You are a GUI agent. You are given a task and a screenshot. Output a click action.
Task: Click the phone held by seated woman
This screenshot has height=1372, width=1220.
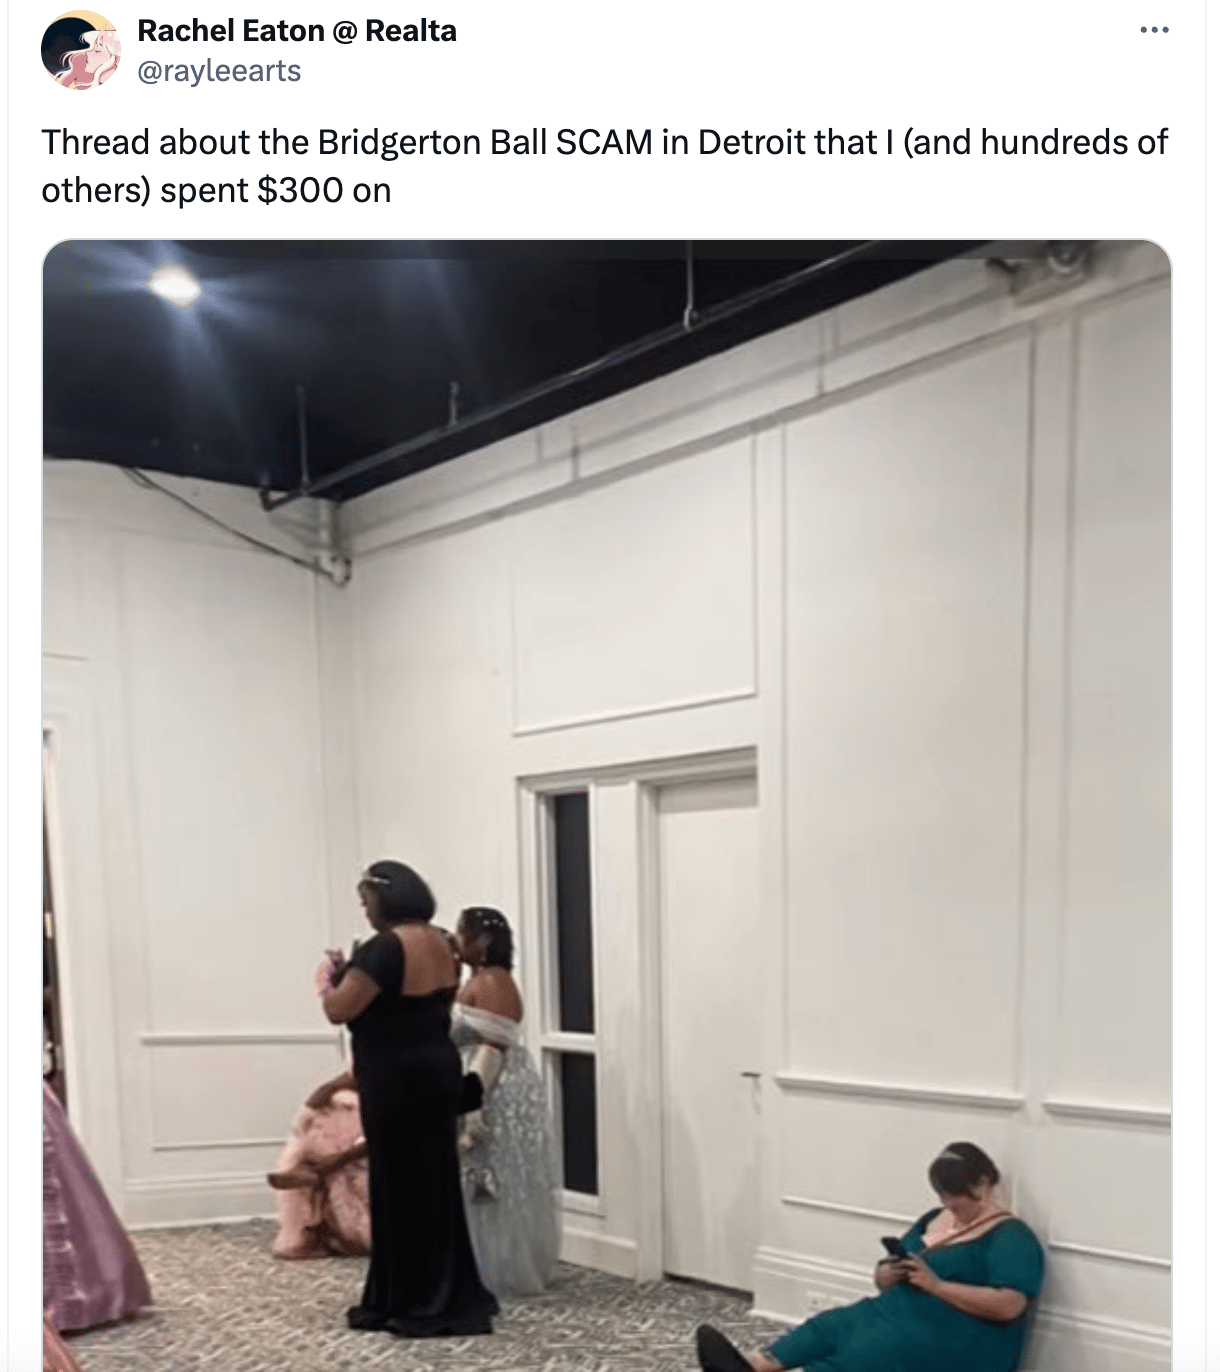tap(894, 1250)
